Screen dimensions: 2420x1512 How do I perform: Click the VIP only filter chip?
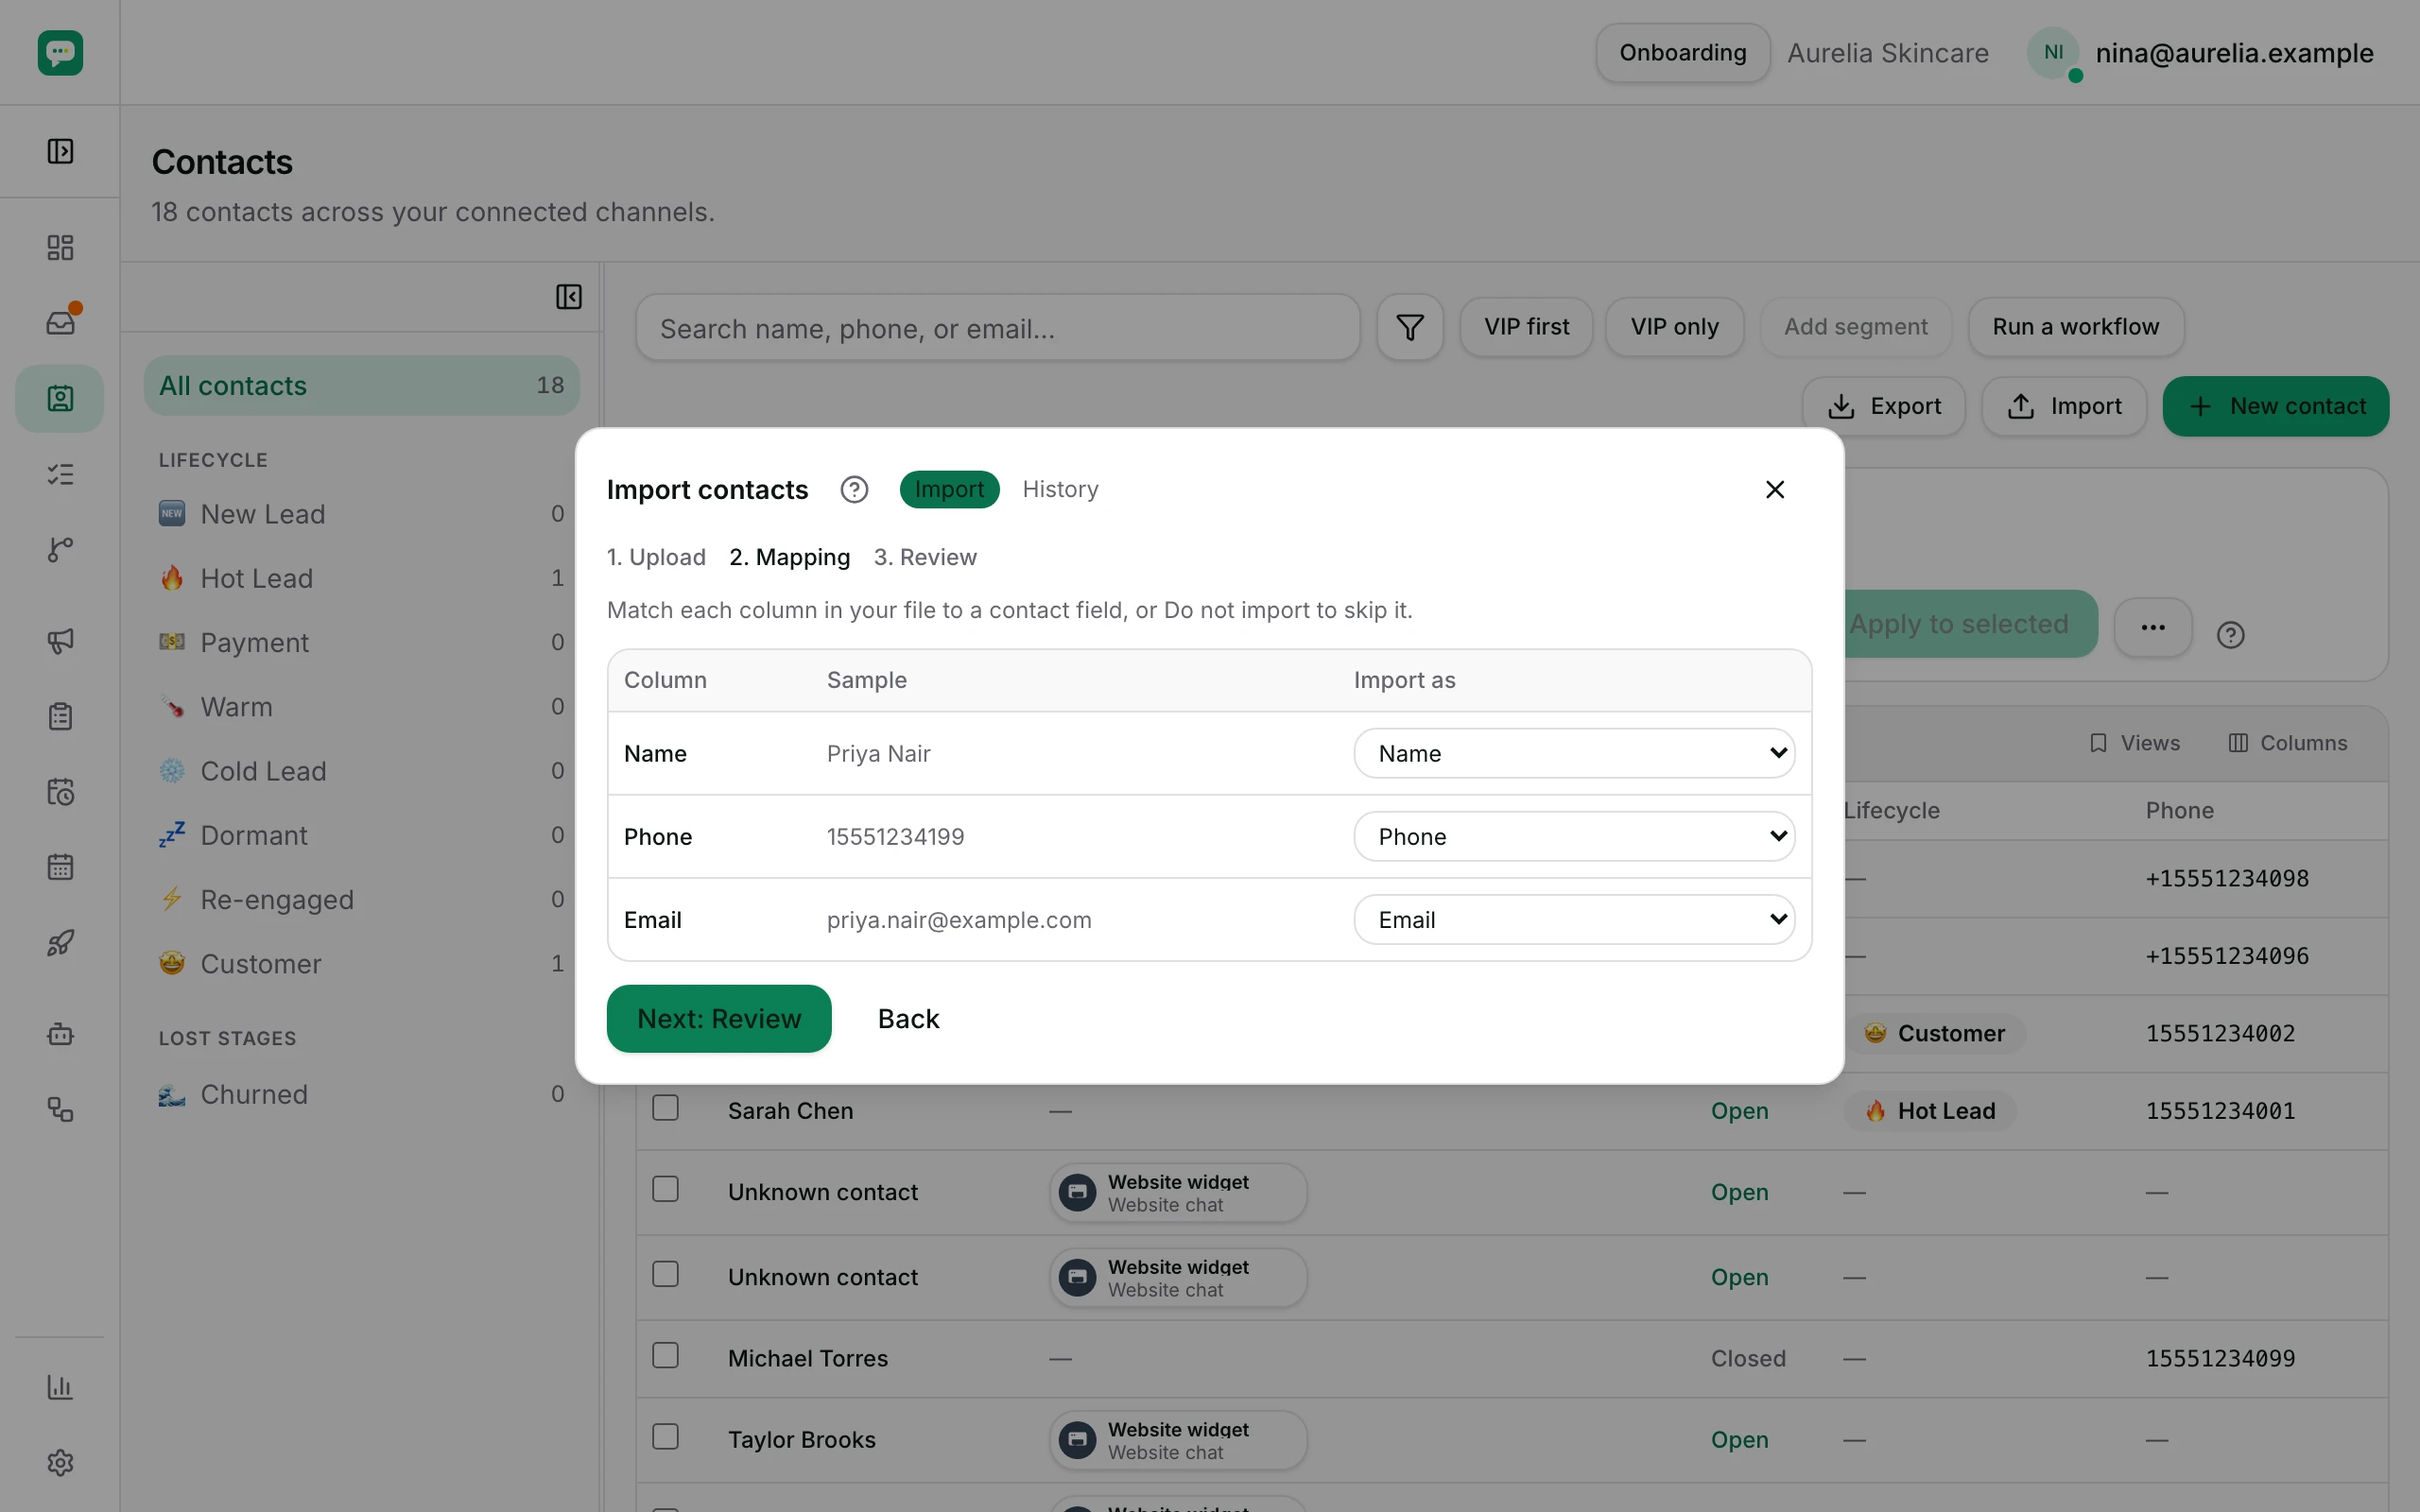(x=1674, y=327)
